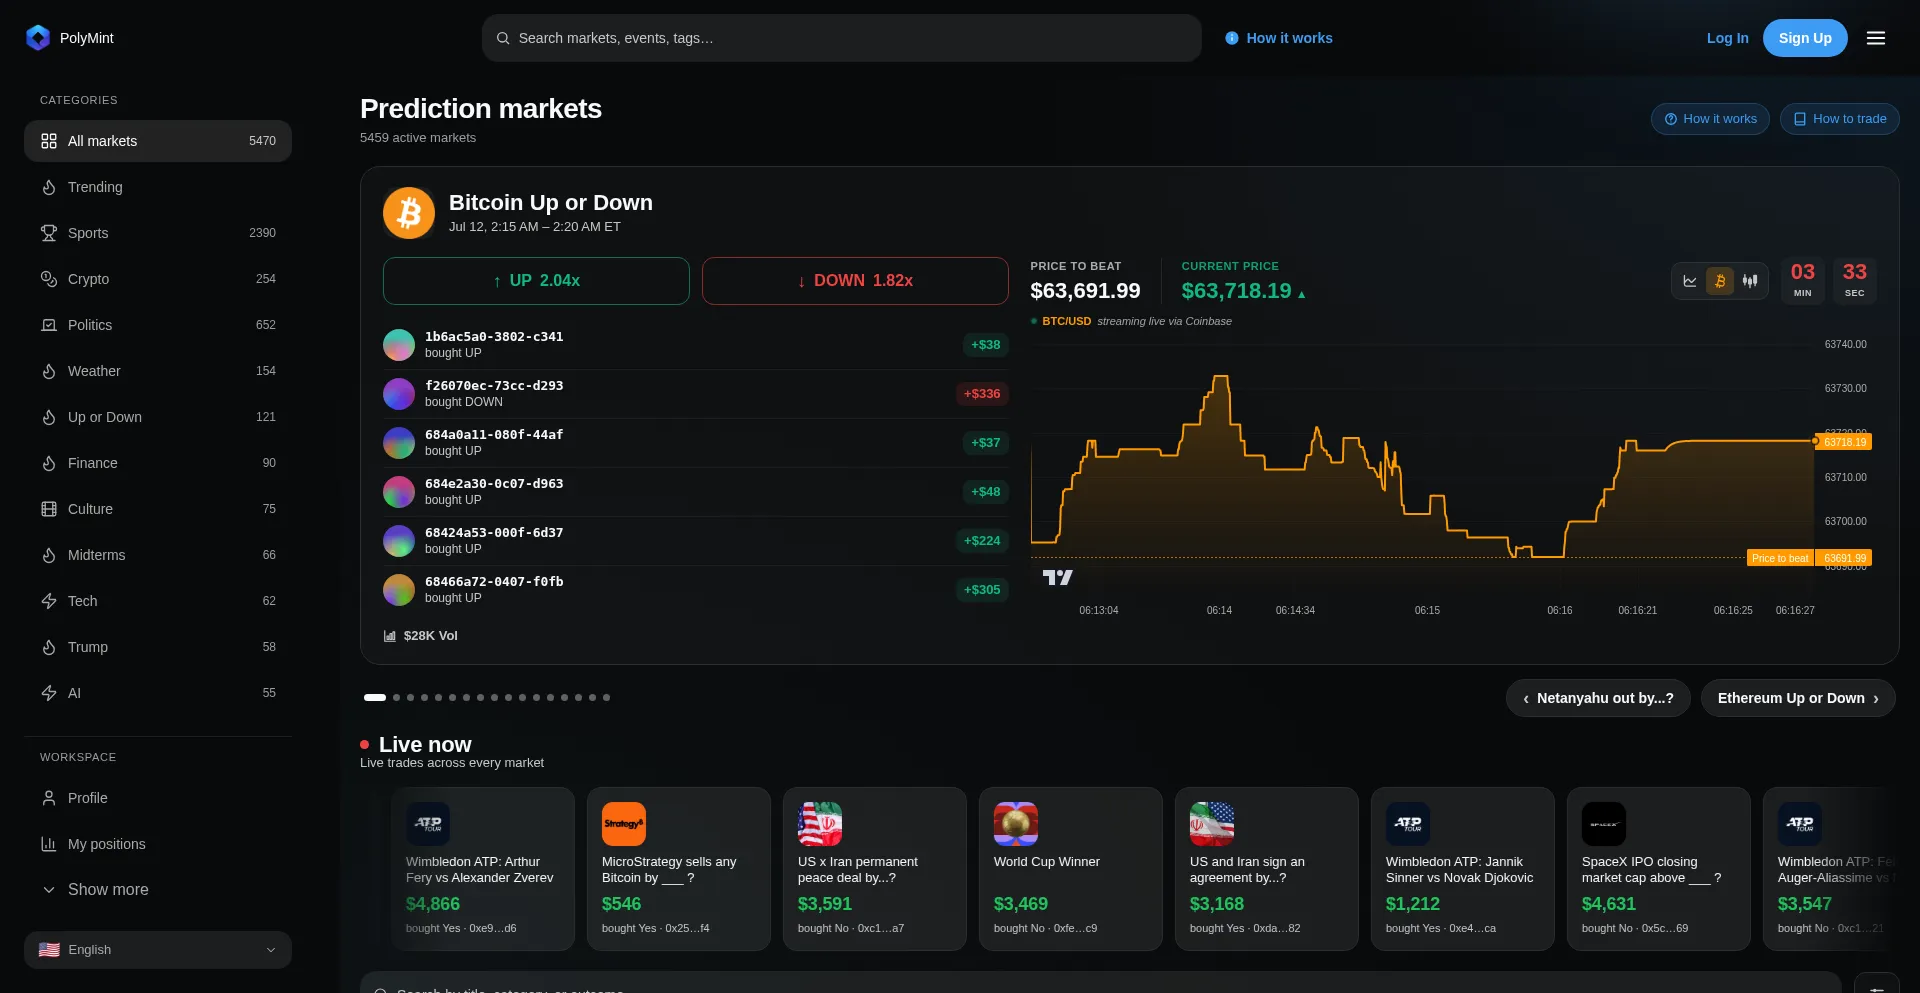
Task: Click the Log In link
Action: [1728, 38]
